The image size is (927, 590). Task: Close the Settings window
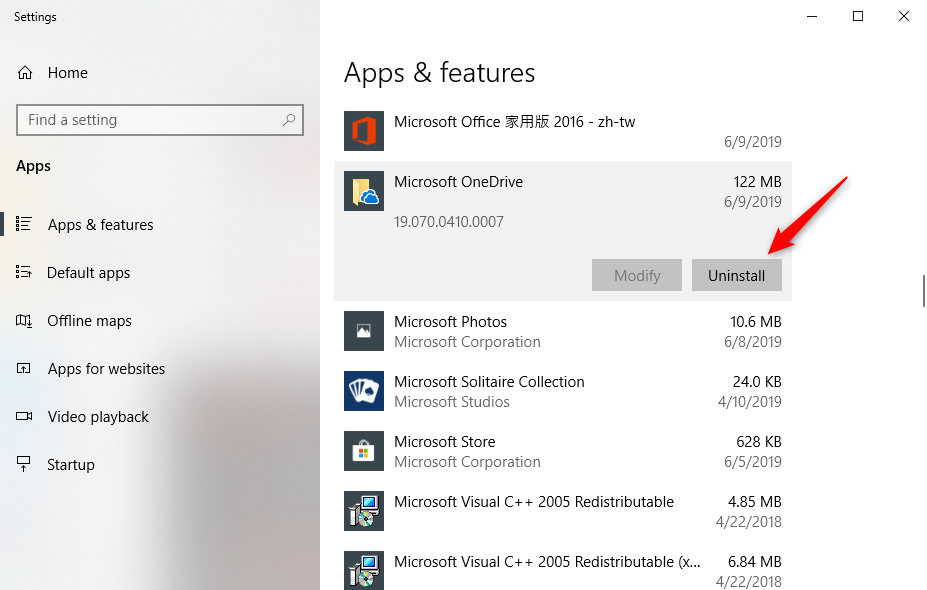[x=903, y=16]
